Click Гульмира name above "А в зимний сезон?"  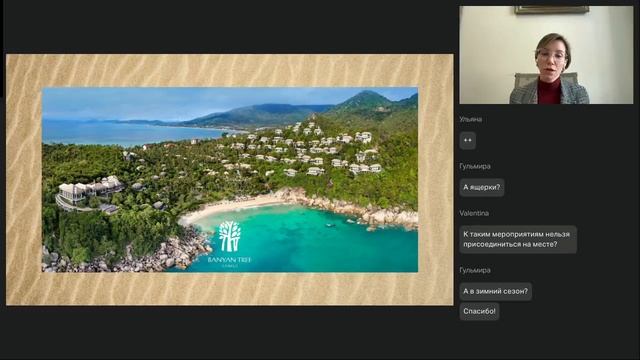(x=475, y=270)
